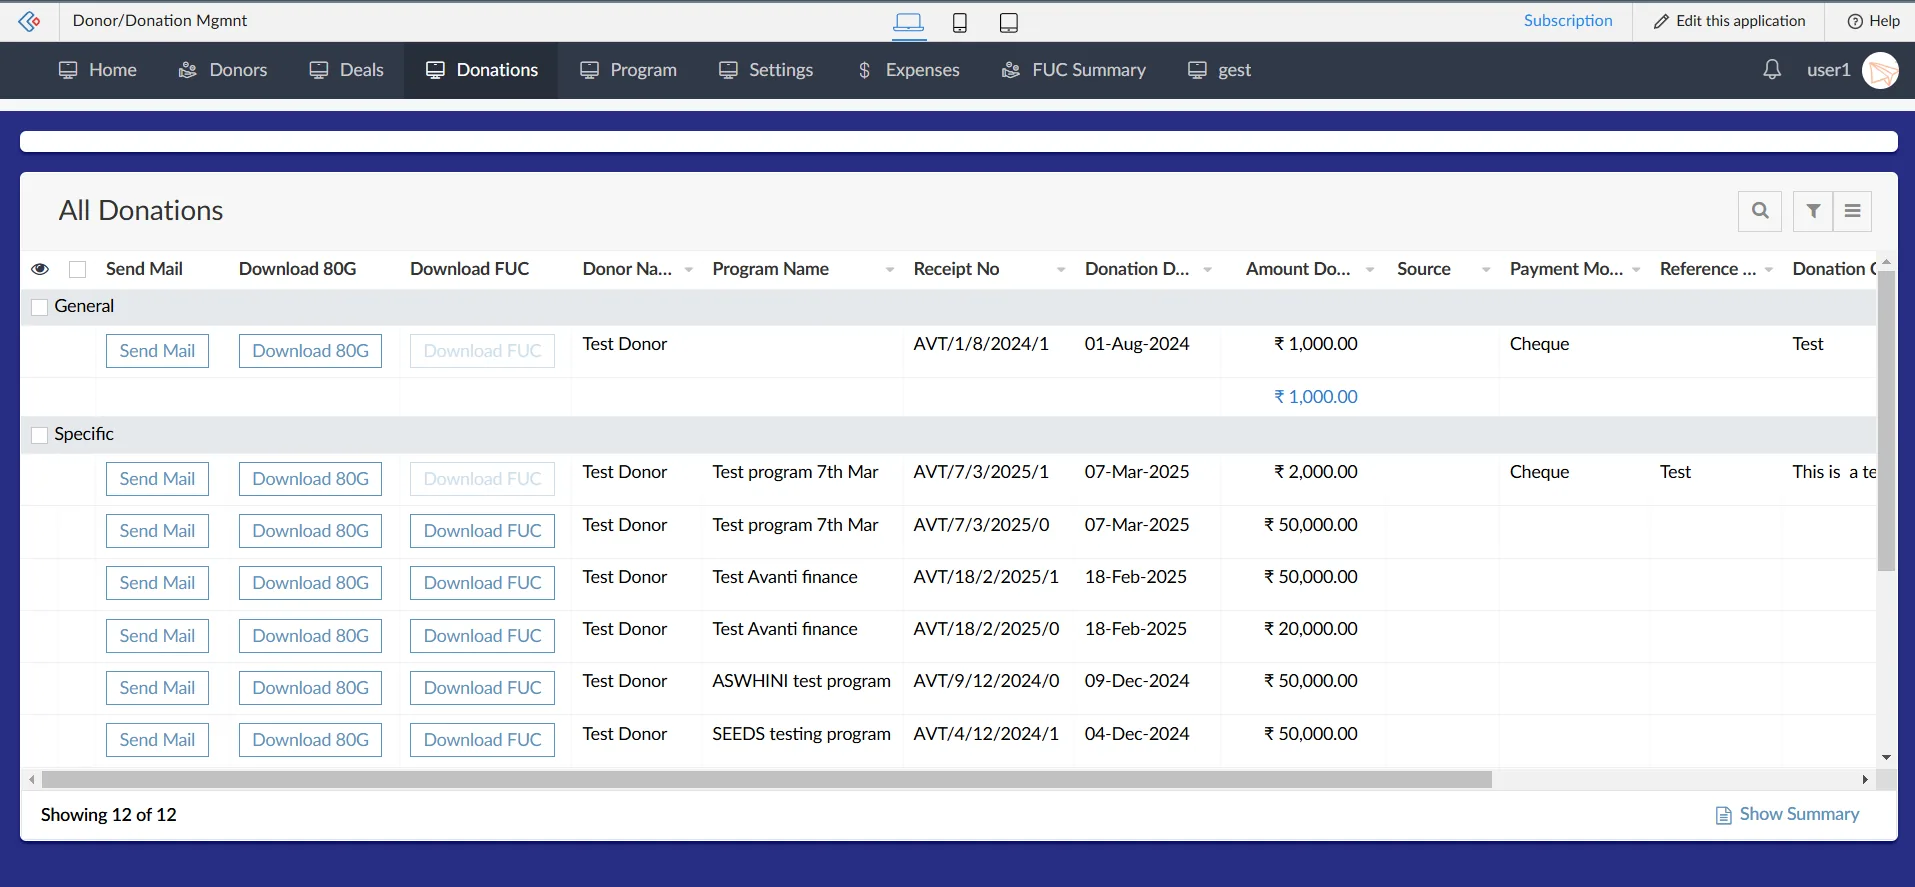Open the notifications bell
This screenshot has width=1915, height=887.
pos(1772,69)
